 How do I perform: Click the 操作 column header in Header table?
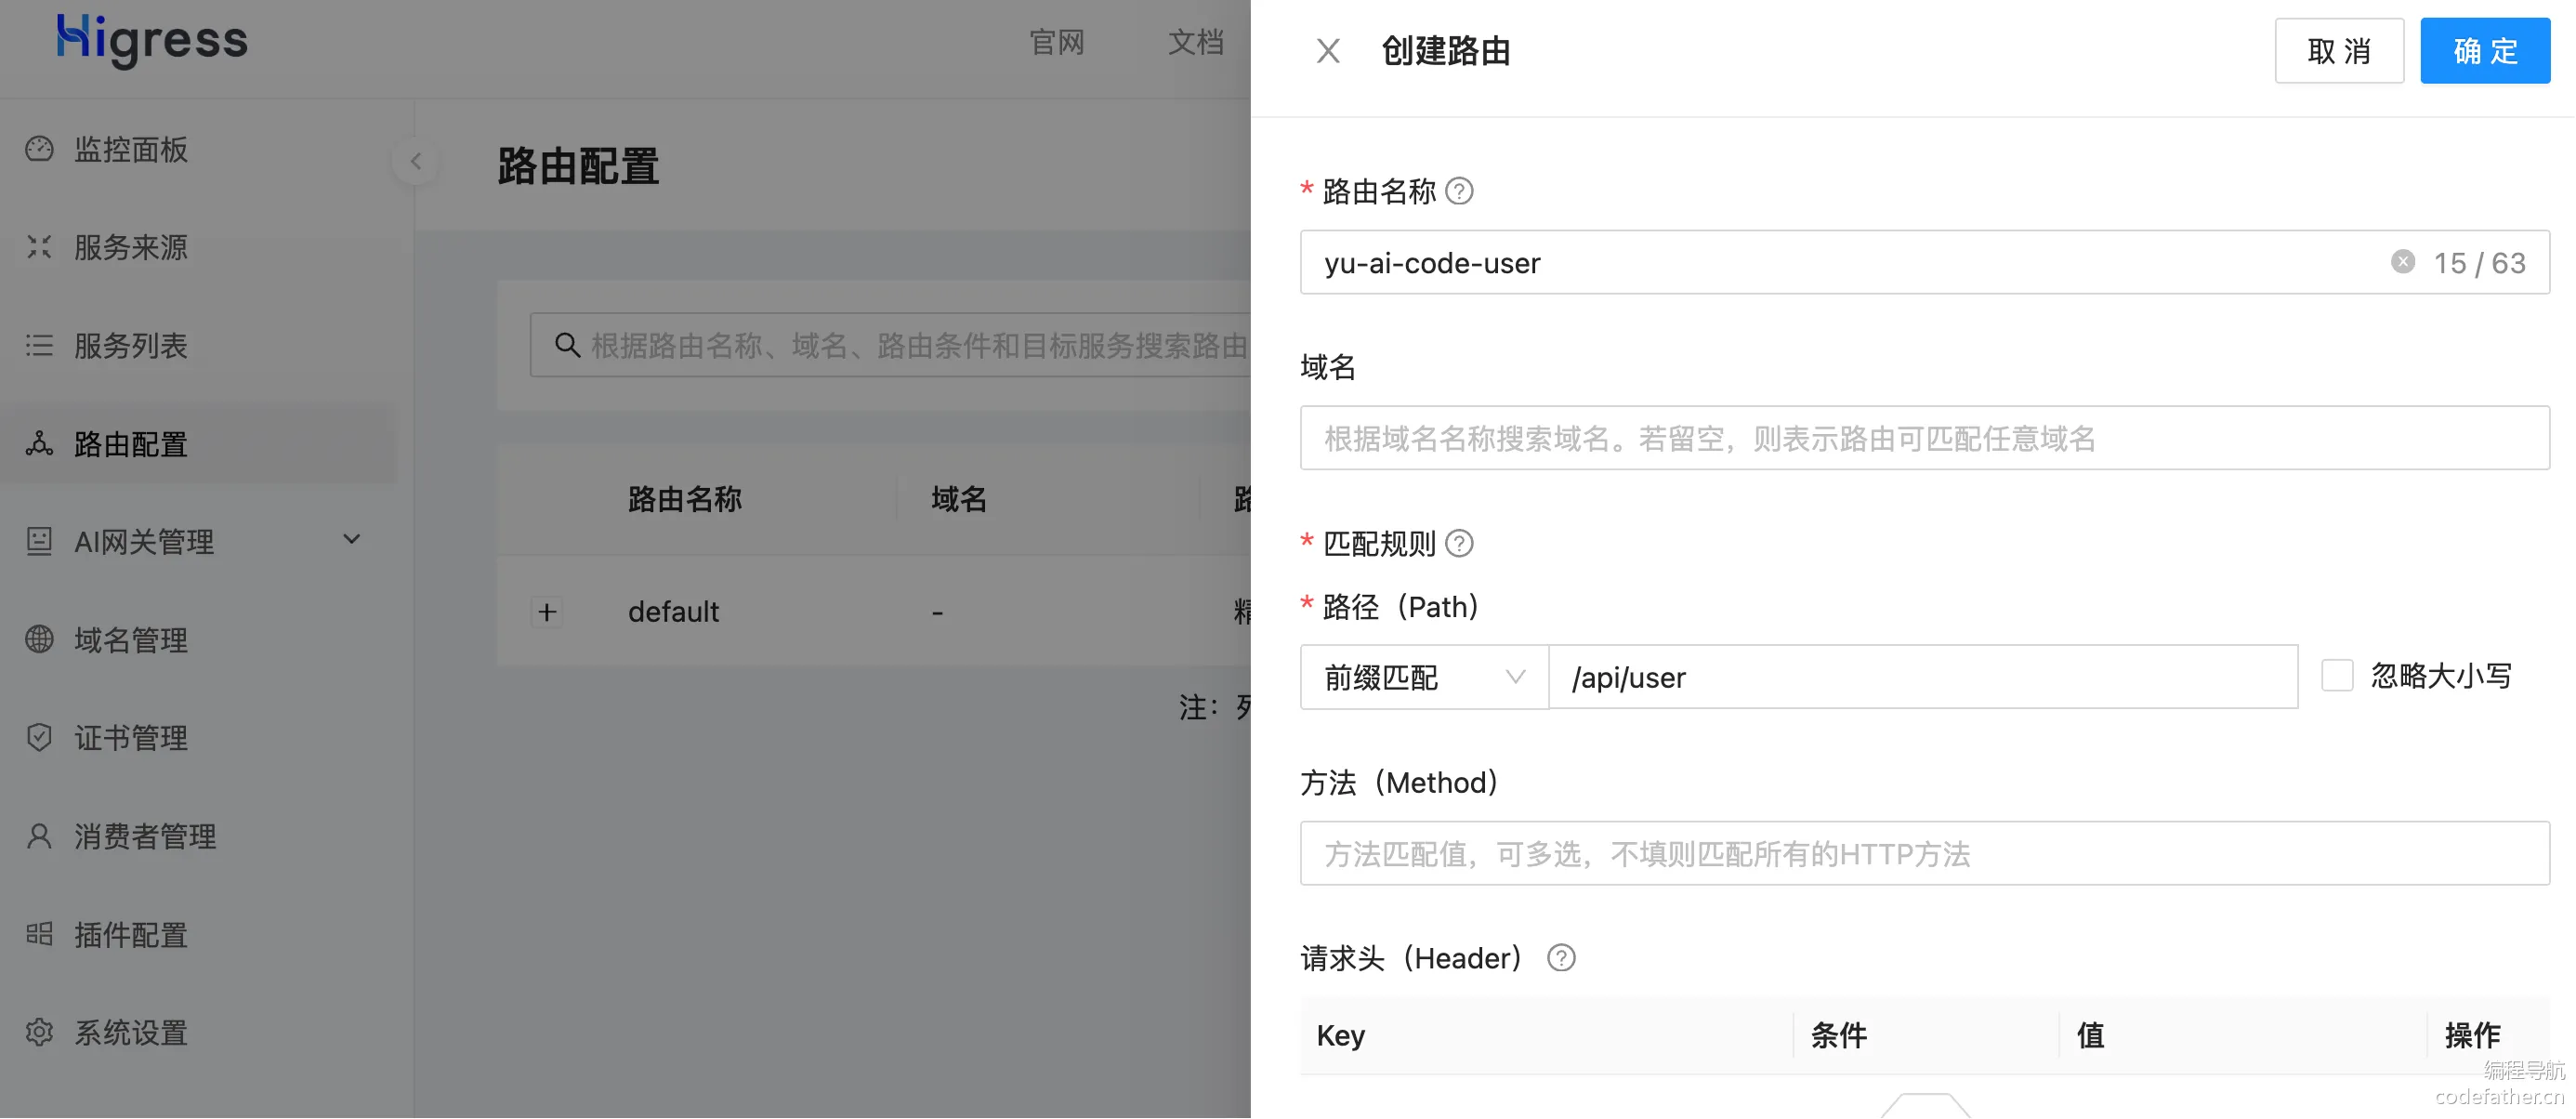click(x=2473, y=1036)
